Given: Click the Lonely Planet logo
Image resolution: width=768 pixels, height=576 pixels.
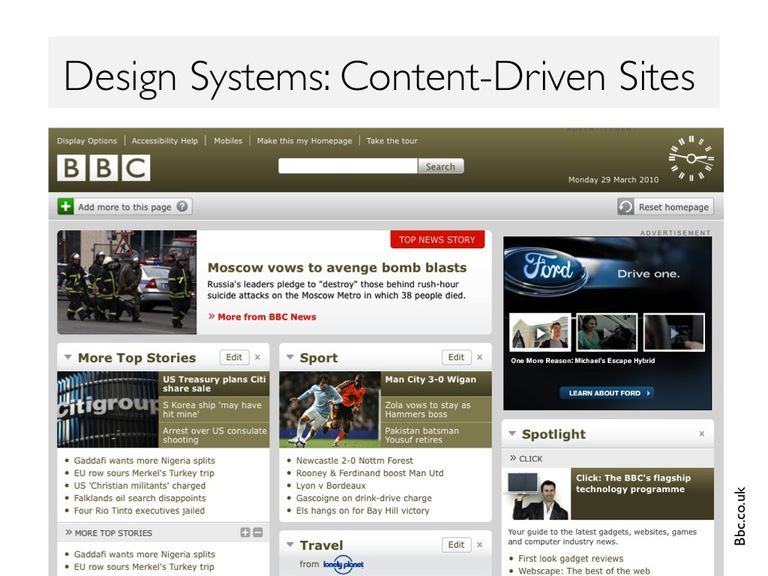Looking at the screenshot, I should pyautogui.click(x=343, y=565).
